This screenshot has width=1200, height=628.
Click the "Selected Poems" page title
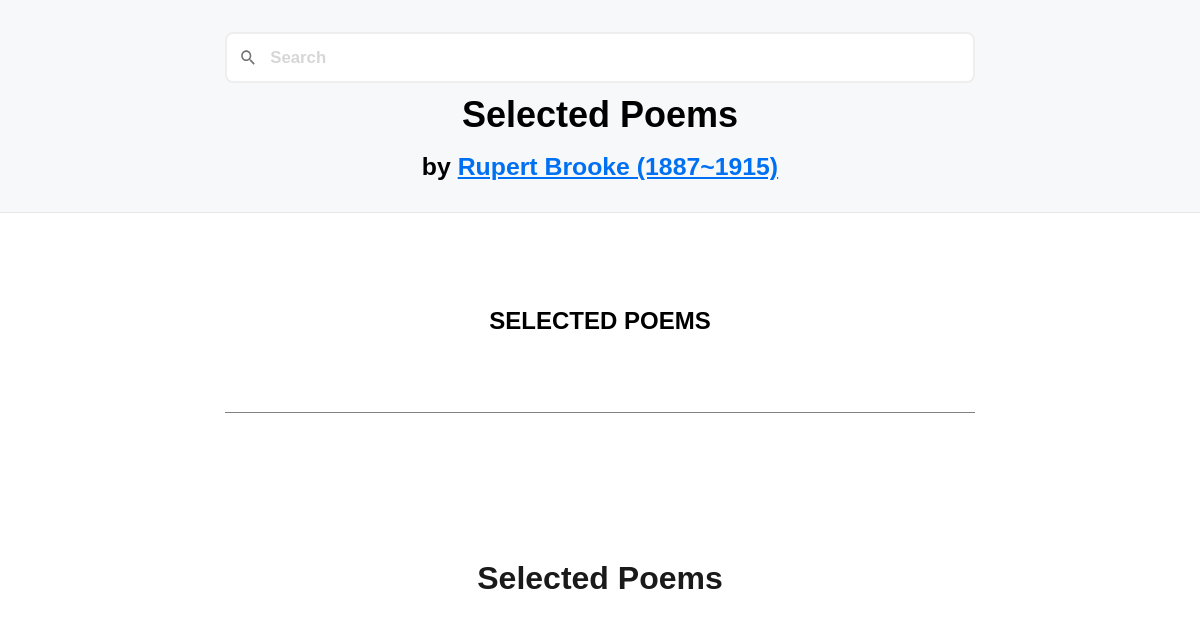click(600, 114)
